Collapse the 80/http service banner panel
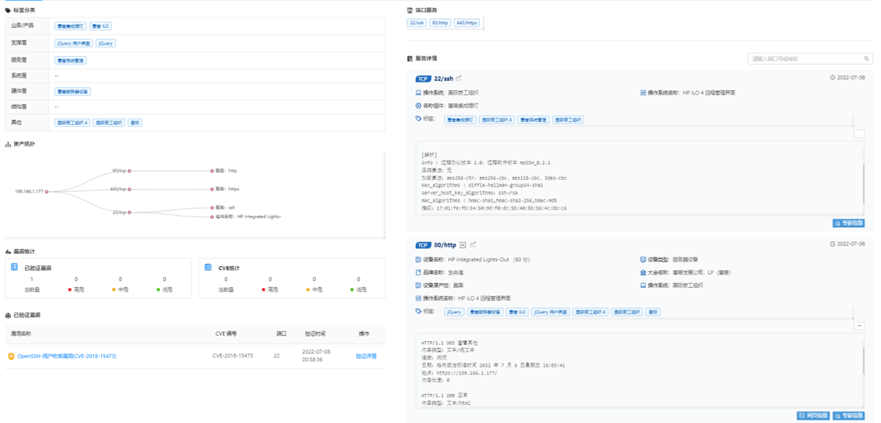Screen dimensions: 881x423 [x=859, y=326]
